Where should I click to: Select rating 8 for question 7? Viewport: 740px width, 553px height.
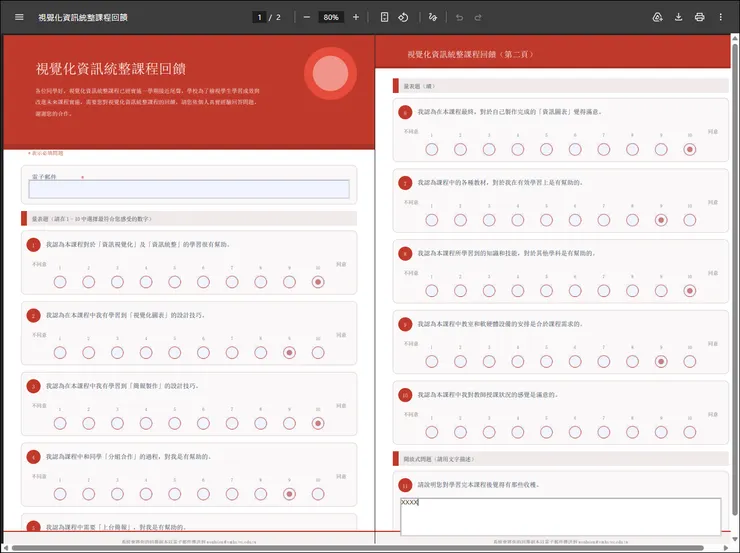(632, 220)
